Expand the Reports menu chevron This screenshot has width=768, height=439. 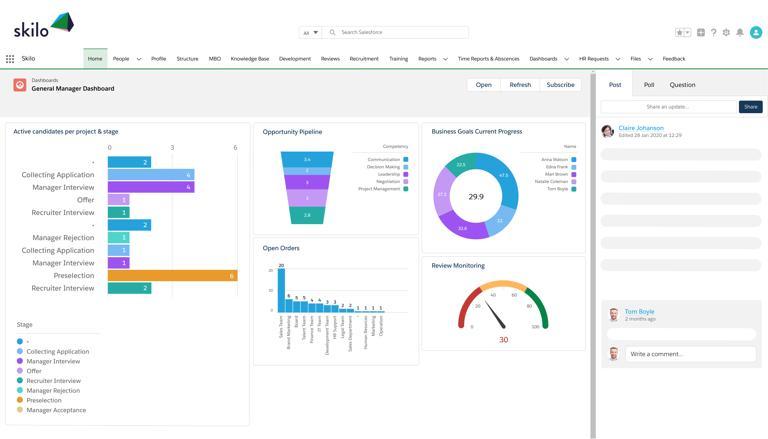click(445, 59)
